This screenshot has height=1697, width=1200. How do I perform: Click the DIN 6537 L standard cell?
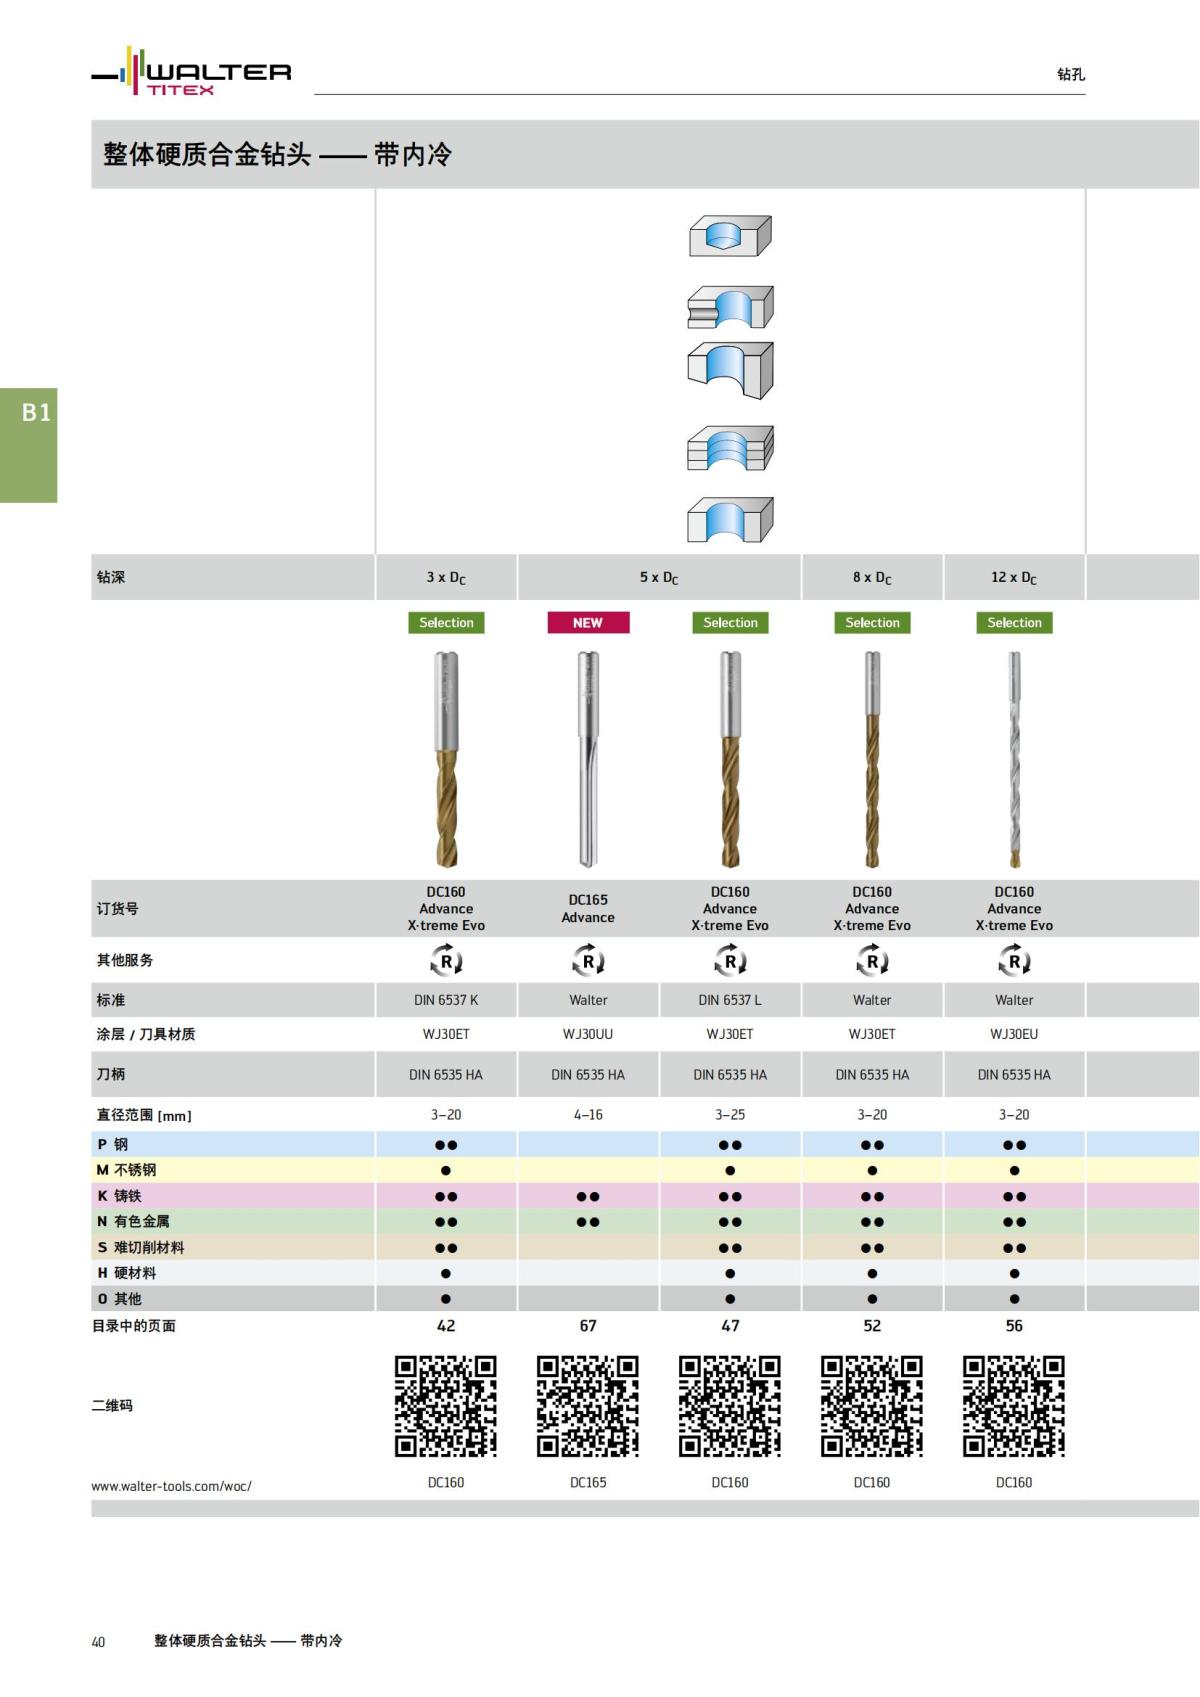click(730, 1000)
